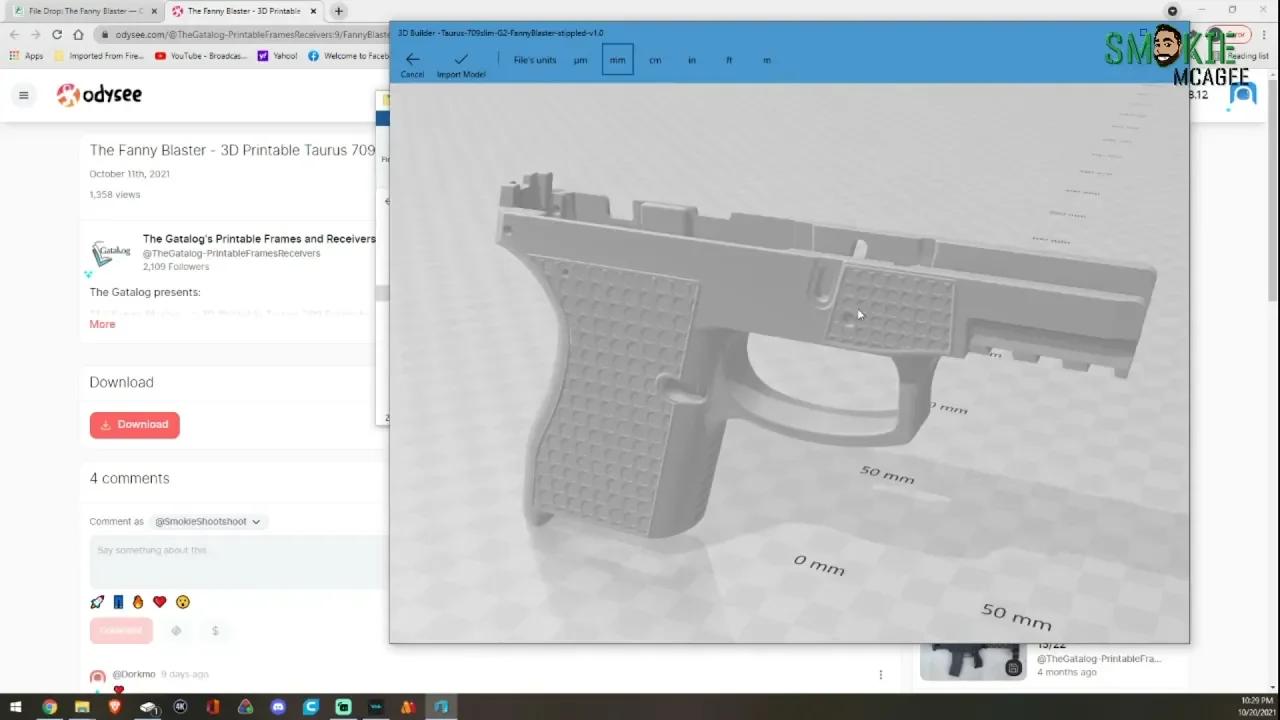Select the rocket emoji reaction
Screen dimensions: 1280x720
pyautogui.click(x=96, y=601)
